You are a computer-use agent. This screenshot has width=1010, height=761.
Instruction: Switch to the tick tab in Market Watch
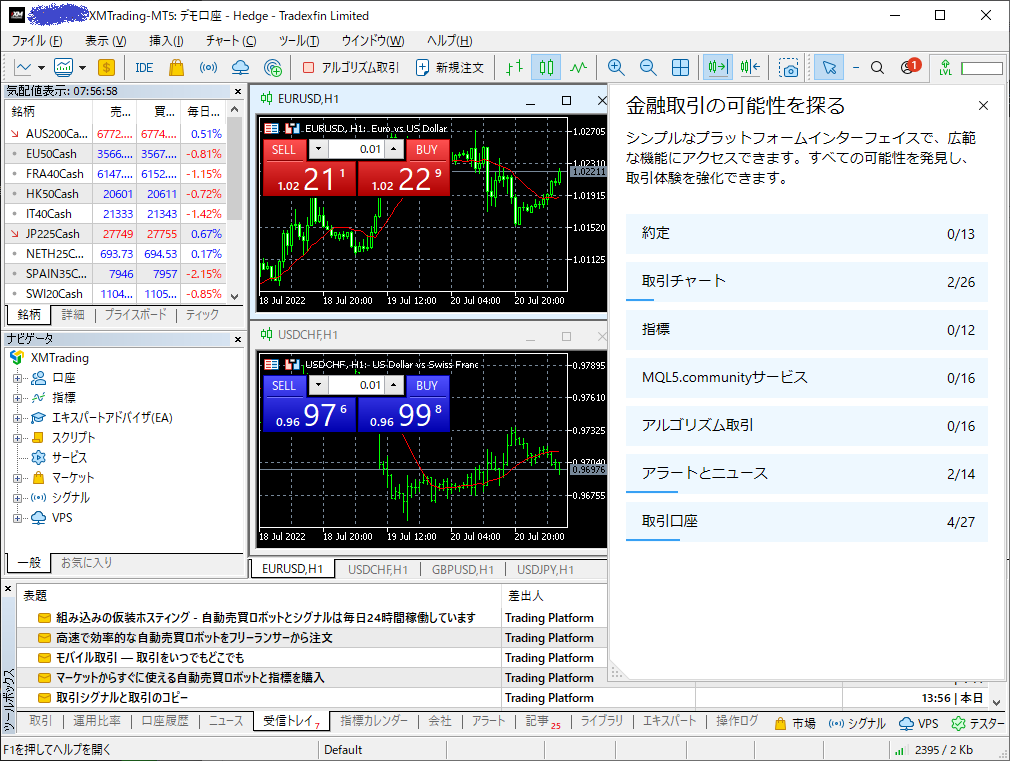click(202, 314)
